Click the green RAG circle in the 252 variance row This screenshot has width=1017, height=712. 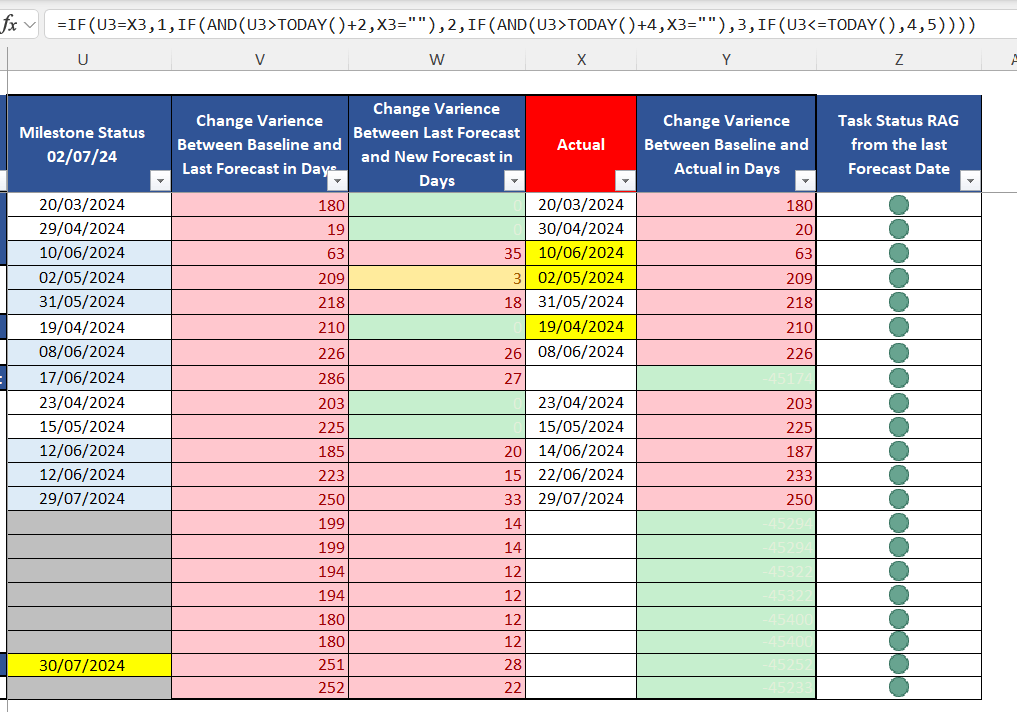click(898, 687)
